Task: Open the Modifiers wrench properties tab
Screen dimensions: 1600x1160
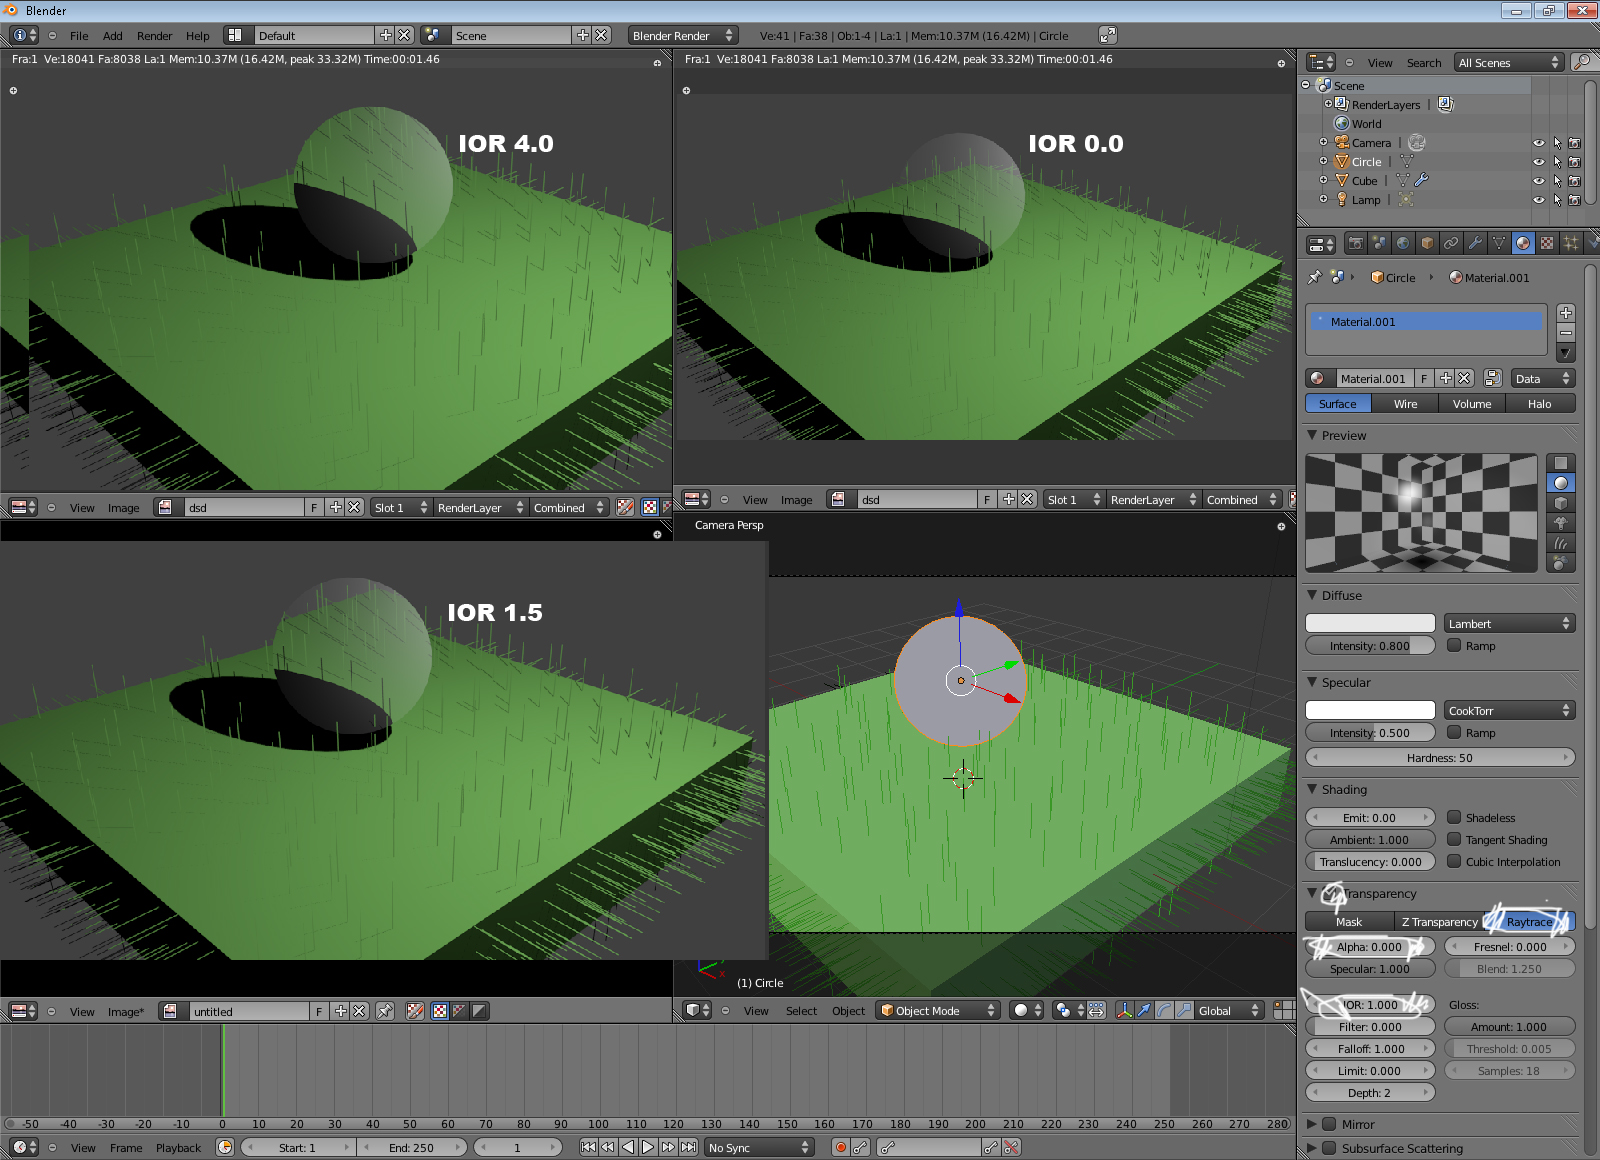Action: coord(1475,243)
